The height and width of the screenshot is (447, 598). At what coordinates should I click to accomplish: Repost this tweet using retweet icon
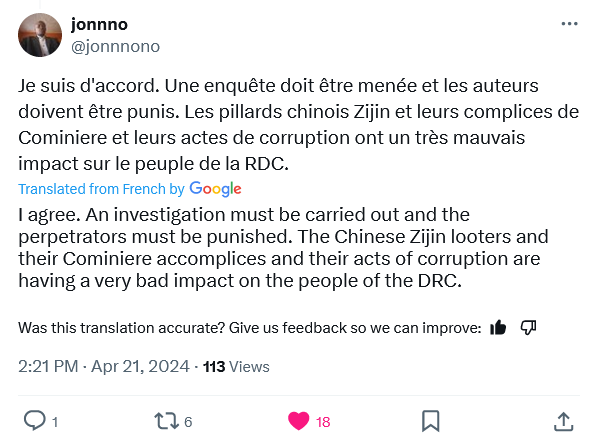[166, 421]
